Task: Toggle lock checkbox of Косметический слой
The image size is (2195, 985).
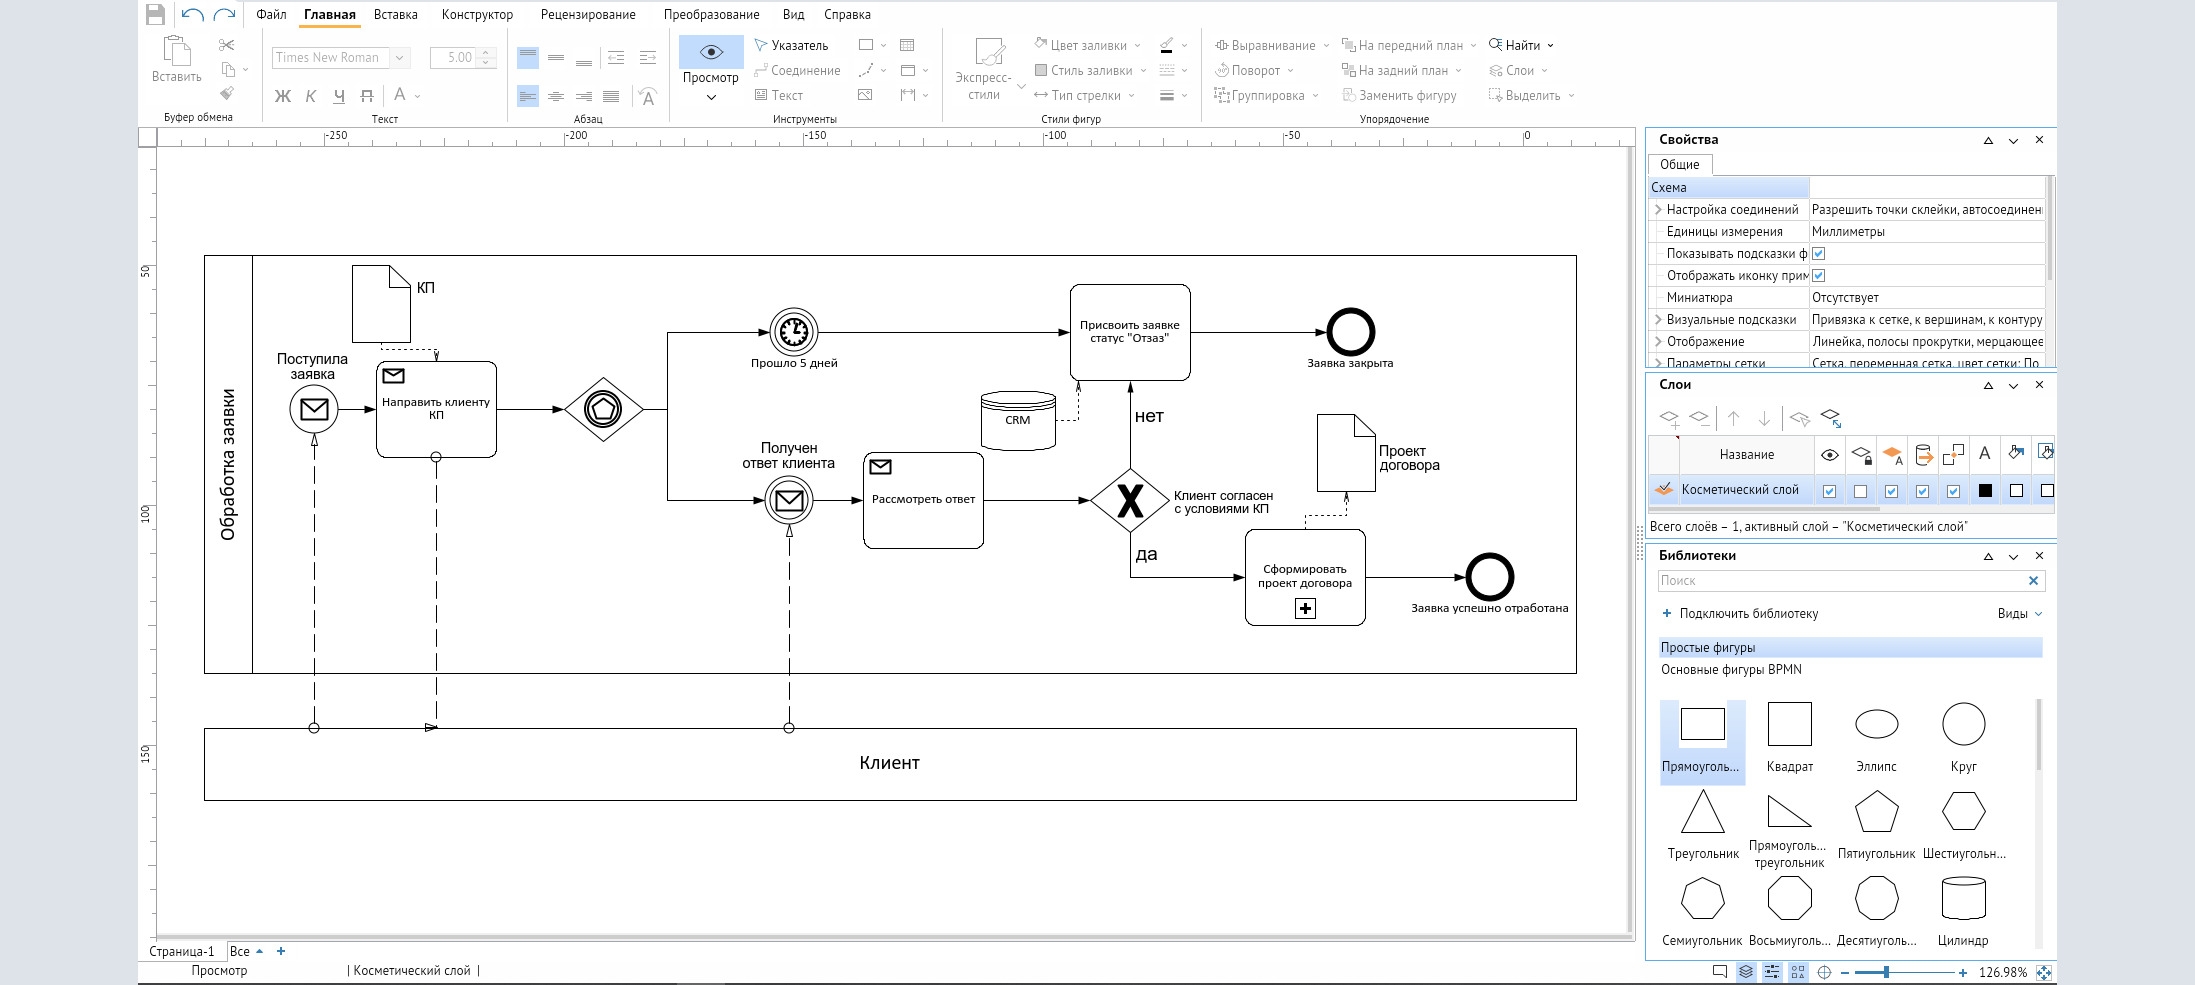Action: coord(1860,491)
